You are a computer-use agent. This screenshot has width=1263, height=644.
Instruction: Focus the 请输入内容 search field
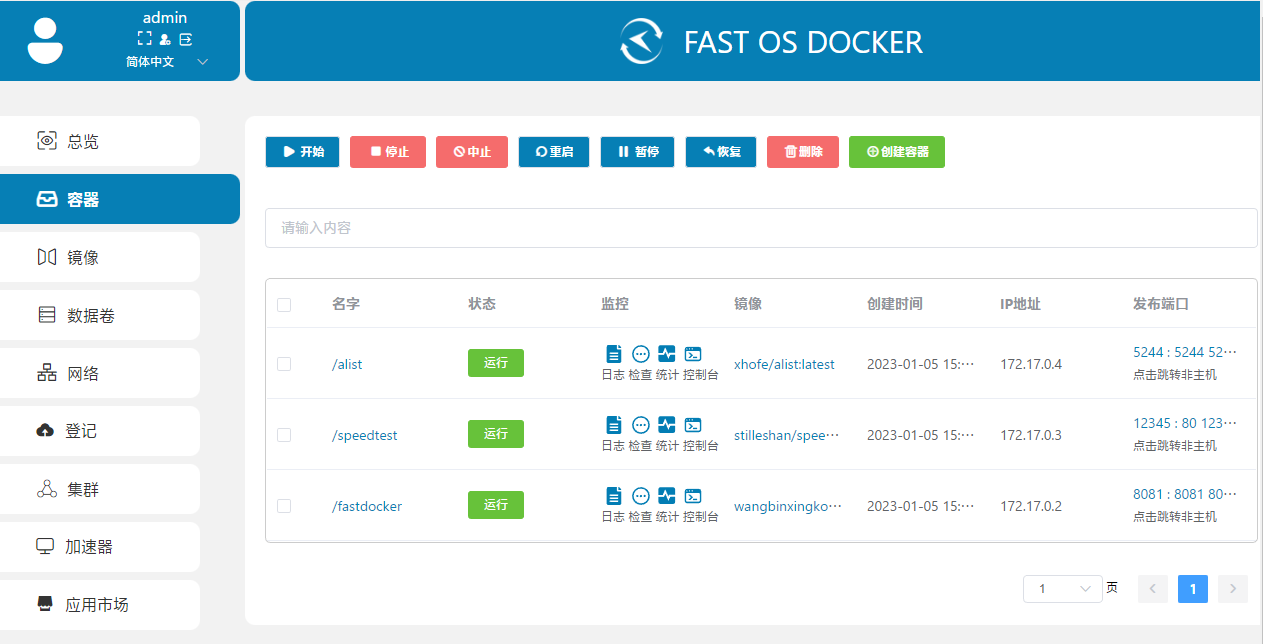pos(760,228)
